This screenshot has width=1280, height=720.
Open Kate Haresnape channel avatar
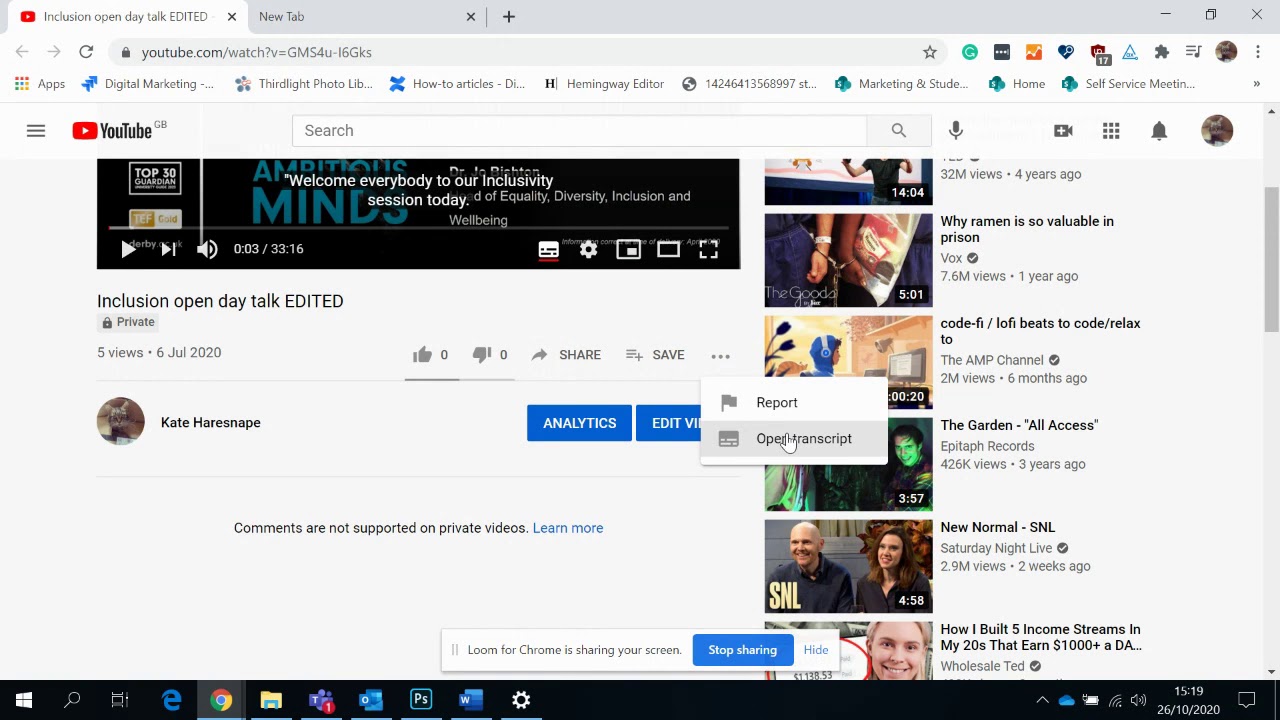tap(121, 421)
